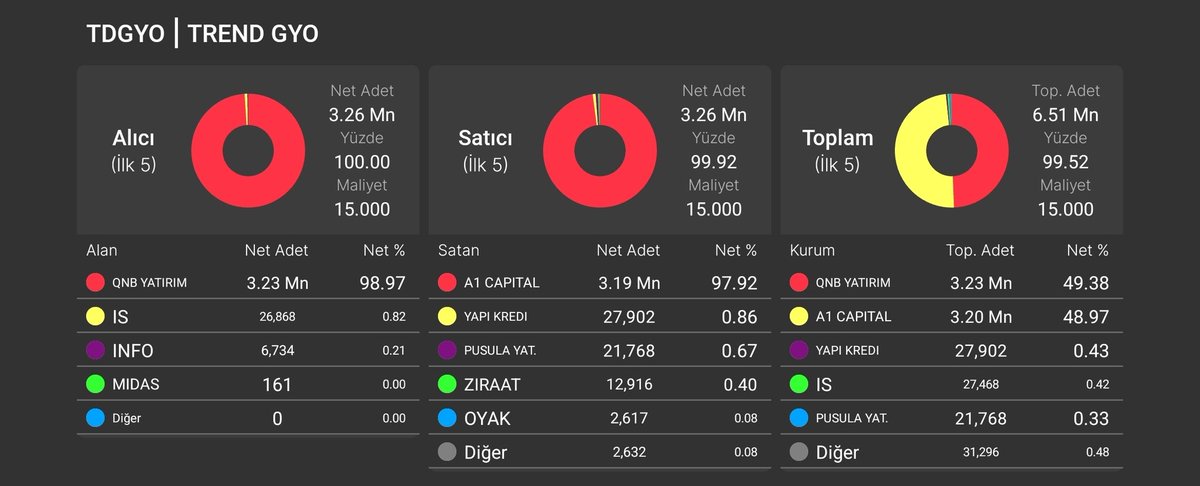Click the red dot beside QNB YATIRIM in Kurum list
Viewport: 1200px width, 486px height.
[x=799, y=283]
